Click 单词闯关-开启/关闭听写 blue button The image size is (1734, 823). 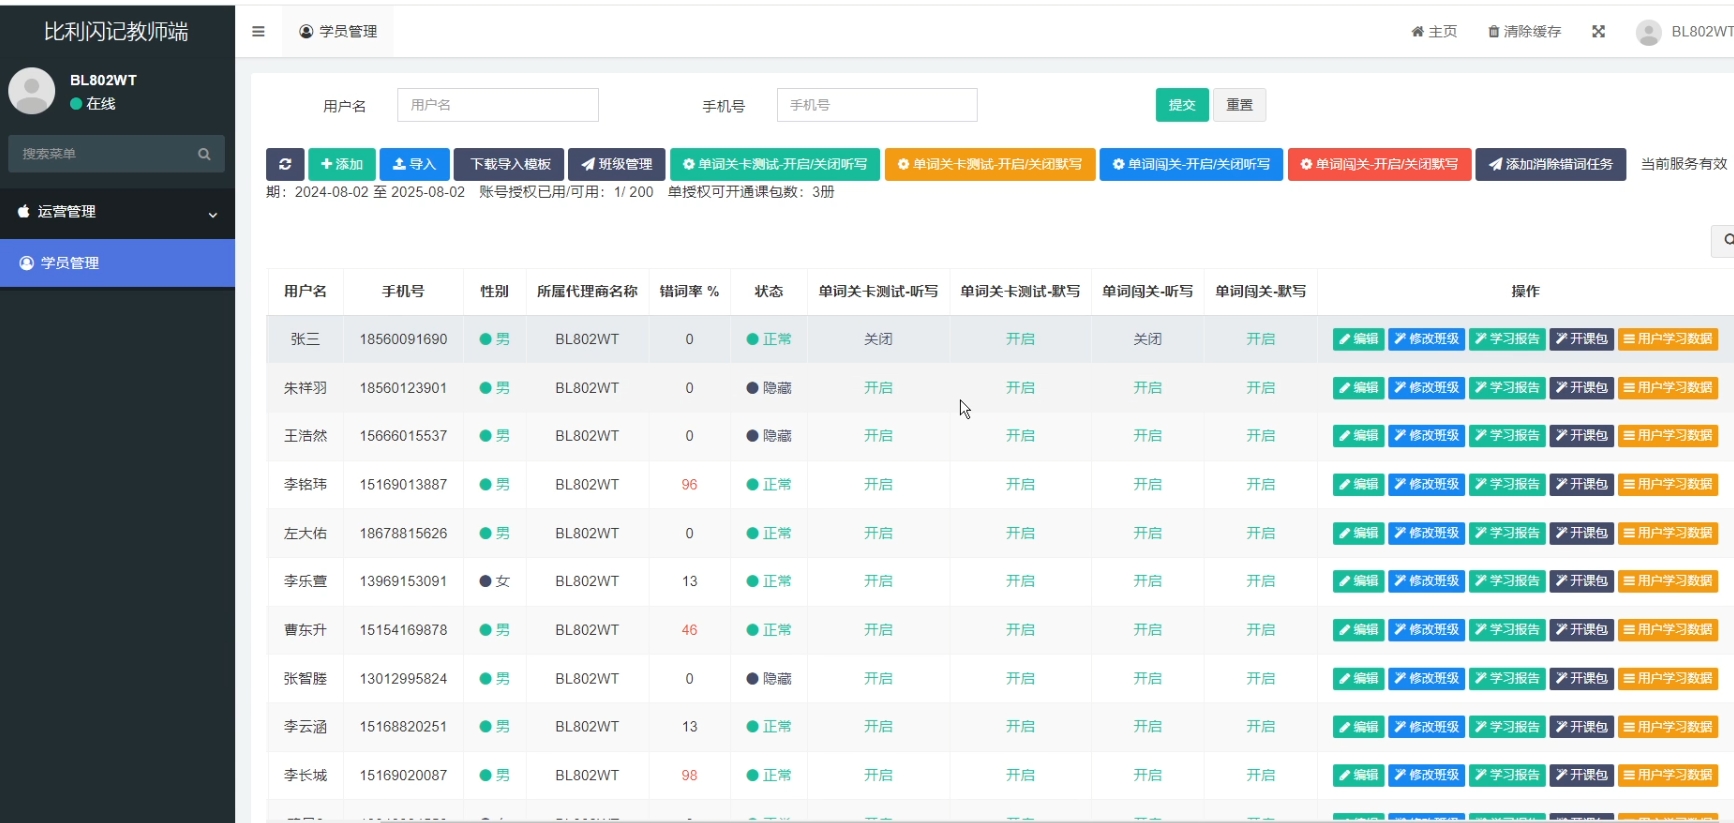click(x=1191, y=164)
